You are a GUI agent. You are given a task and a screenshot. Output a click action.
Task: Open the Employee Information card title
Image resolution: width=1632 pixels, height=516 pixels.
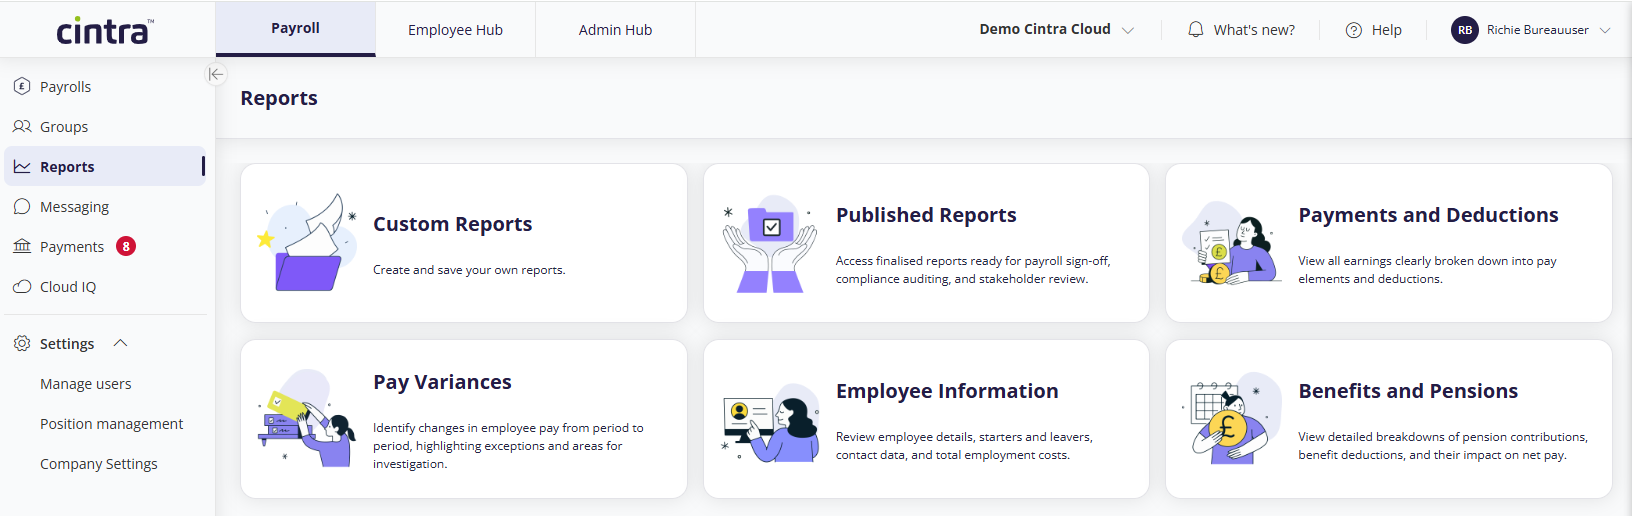tap(947, 391)
